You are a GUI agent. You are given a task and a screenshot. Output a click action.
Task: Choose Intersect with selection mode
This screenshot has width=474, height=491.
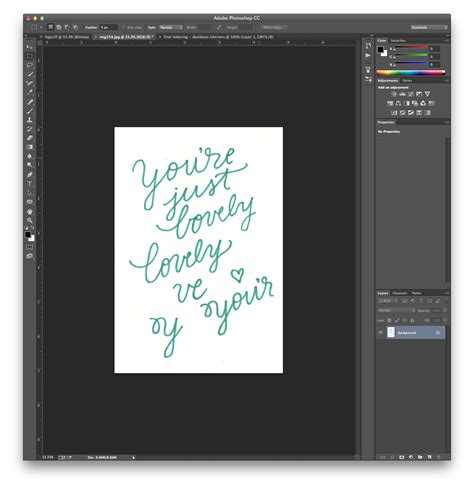click(x=76, y=27)
